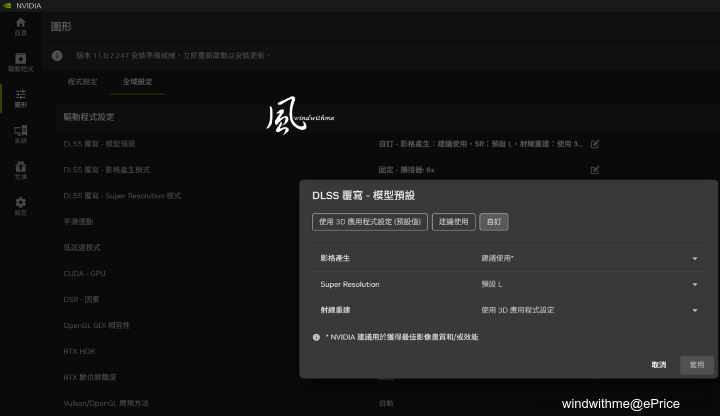The width and height of the screenshot is (720, 416).
Task: Click the NVIDIA logo in title bar
Action: (x=7, y=6)
